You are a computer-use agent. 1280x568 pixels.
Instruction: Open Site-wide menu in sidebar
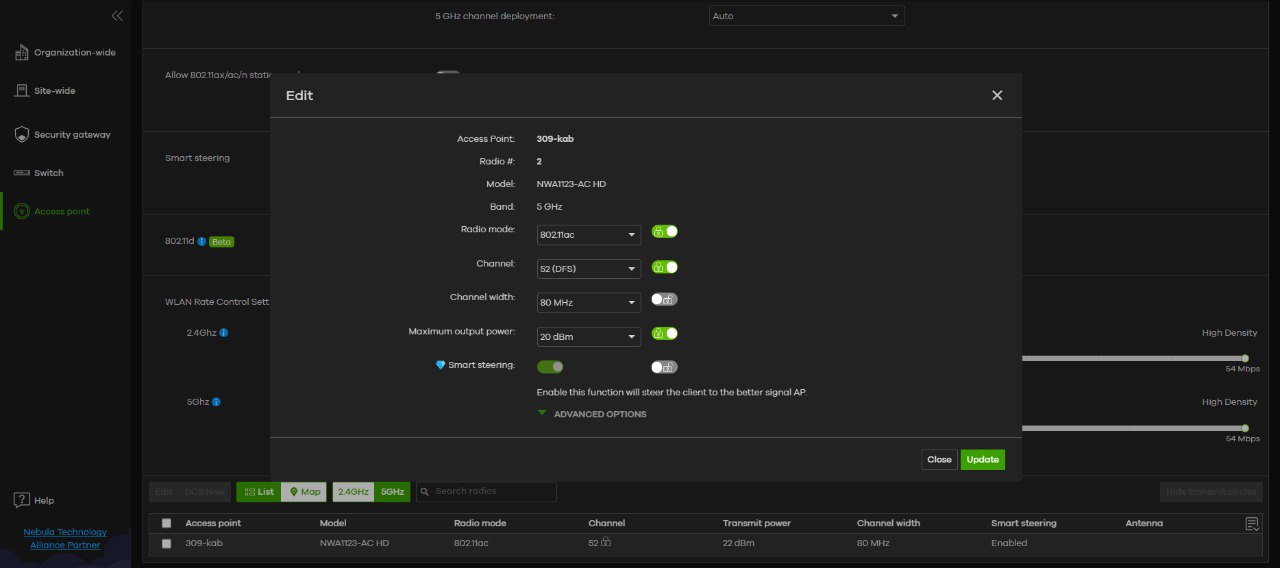click(x=54, y=91)
